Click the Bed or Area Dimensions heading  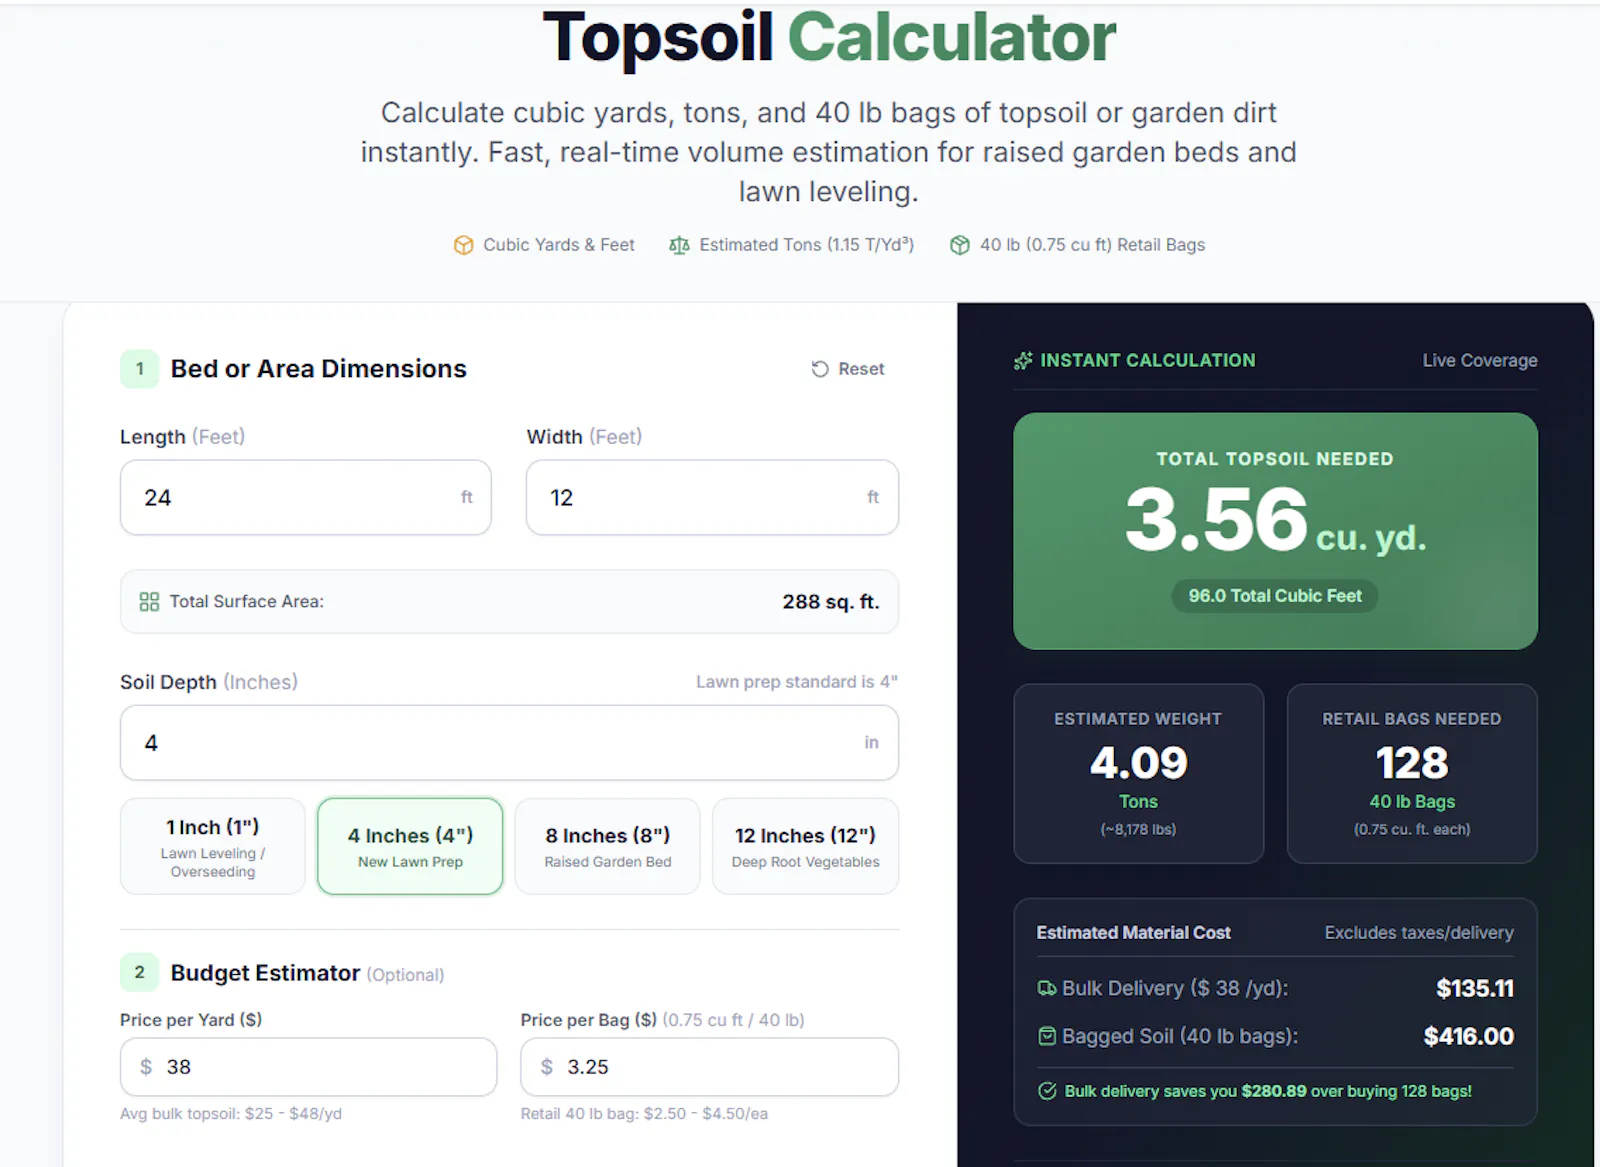click(318, 369)
